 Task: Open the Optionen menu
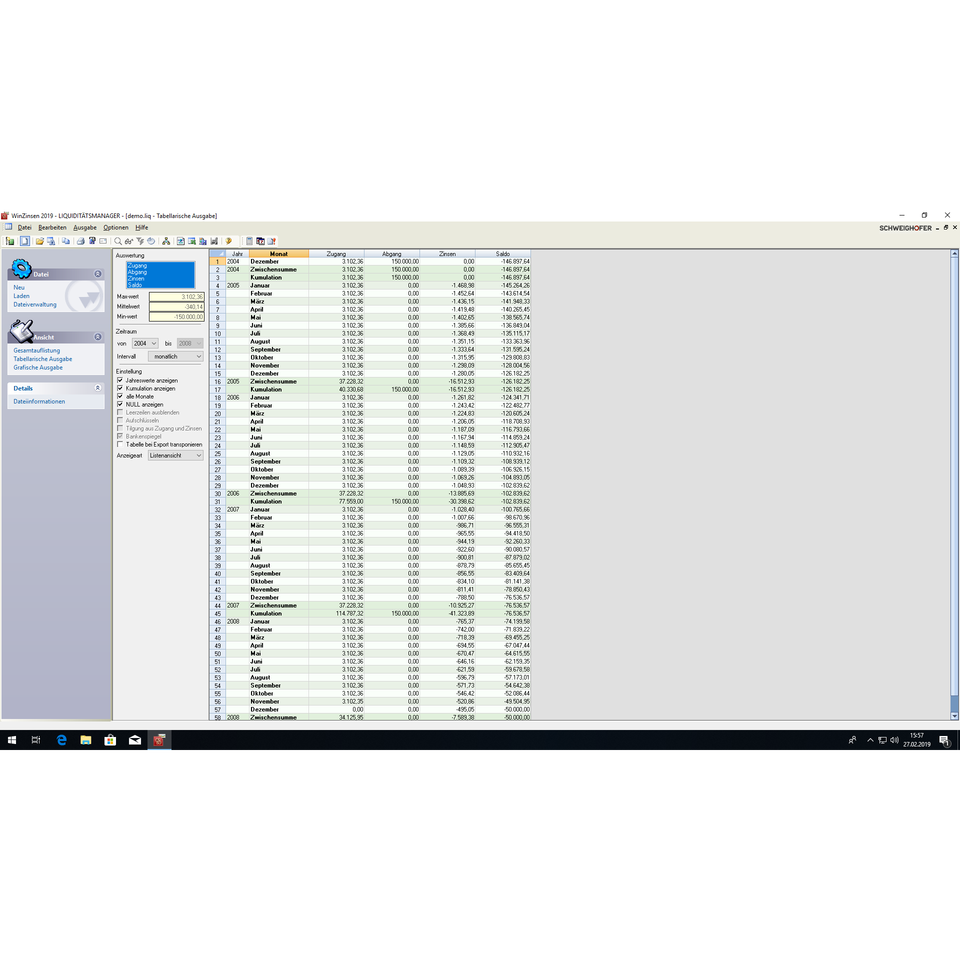116,227
